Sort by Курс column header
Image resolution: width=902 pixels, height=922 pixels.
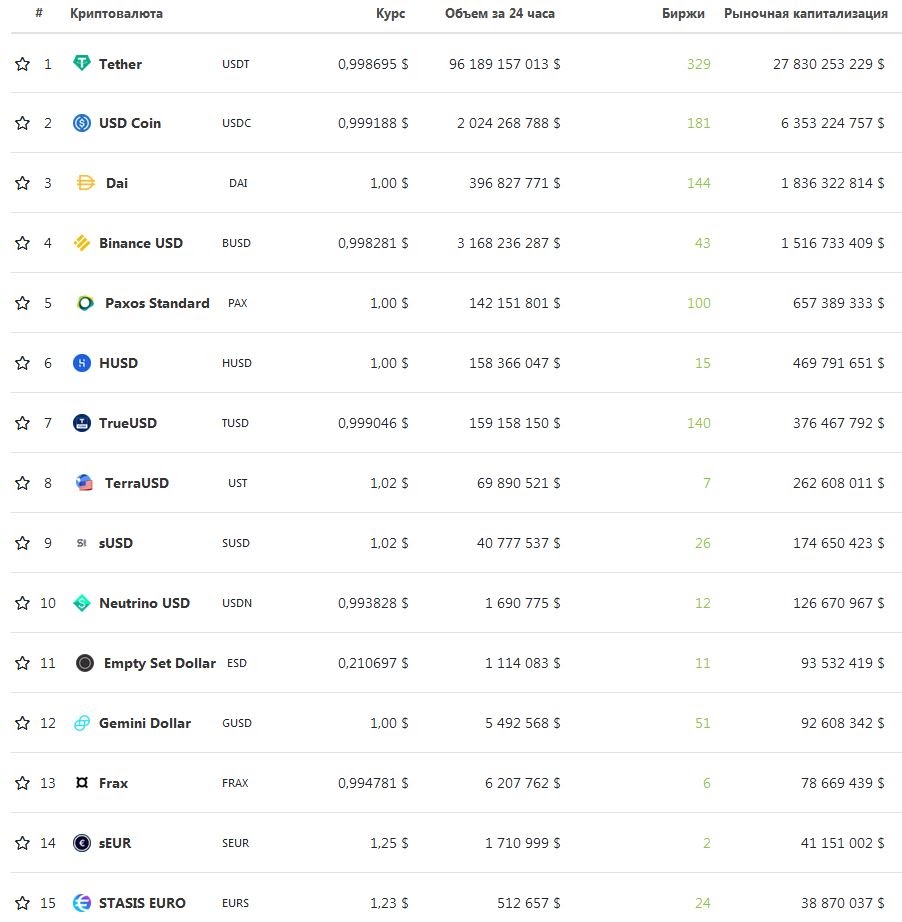(390, 14)
